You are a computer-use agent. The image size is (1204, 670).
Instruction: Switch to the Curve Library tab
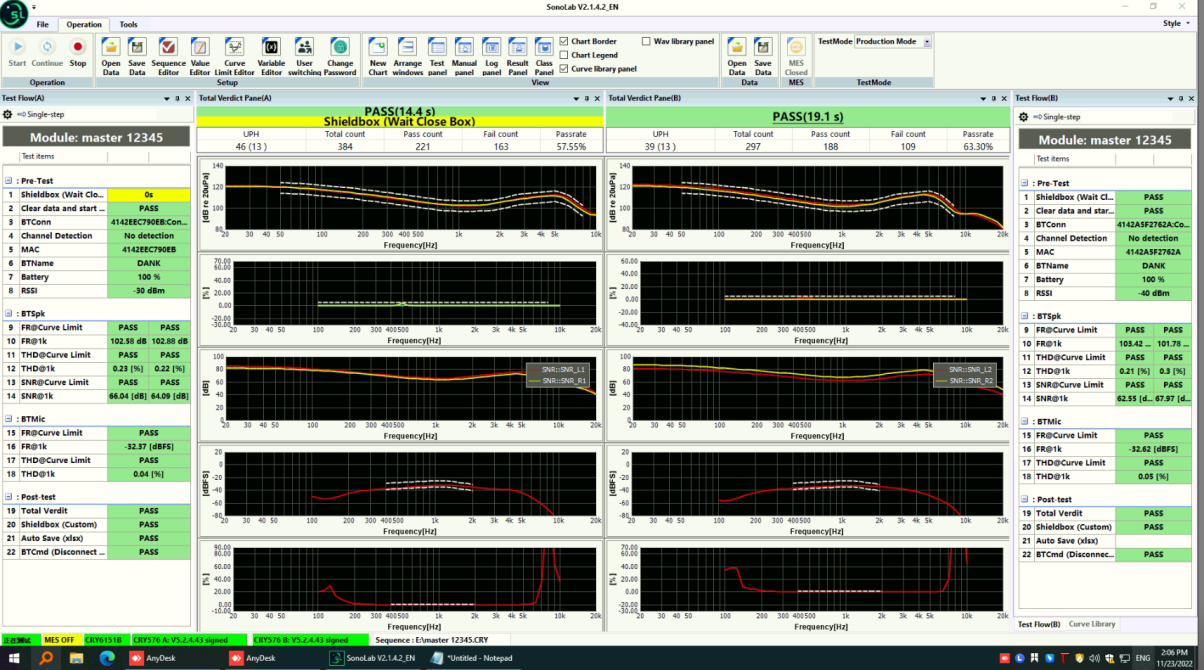[x=1092, y=624]
